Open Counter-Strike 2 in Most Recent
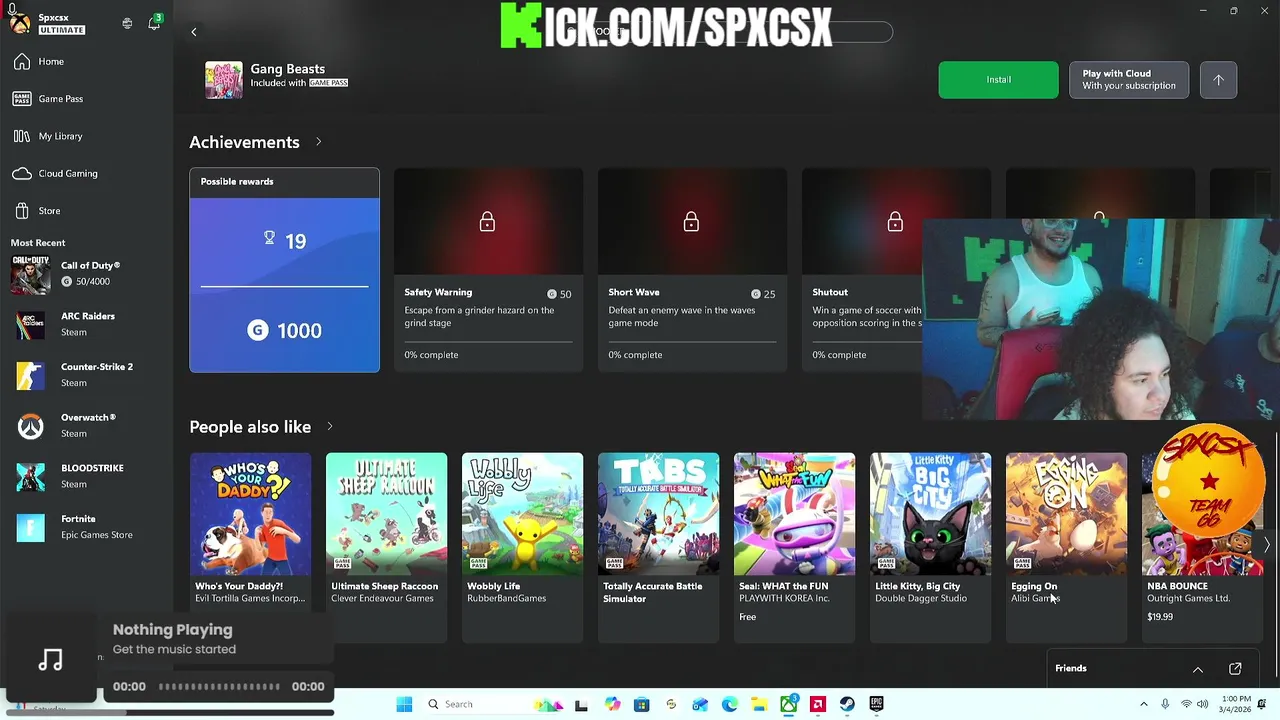This screenshot has height=720, width=1280. tap(86, 375)
